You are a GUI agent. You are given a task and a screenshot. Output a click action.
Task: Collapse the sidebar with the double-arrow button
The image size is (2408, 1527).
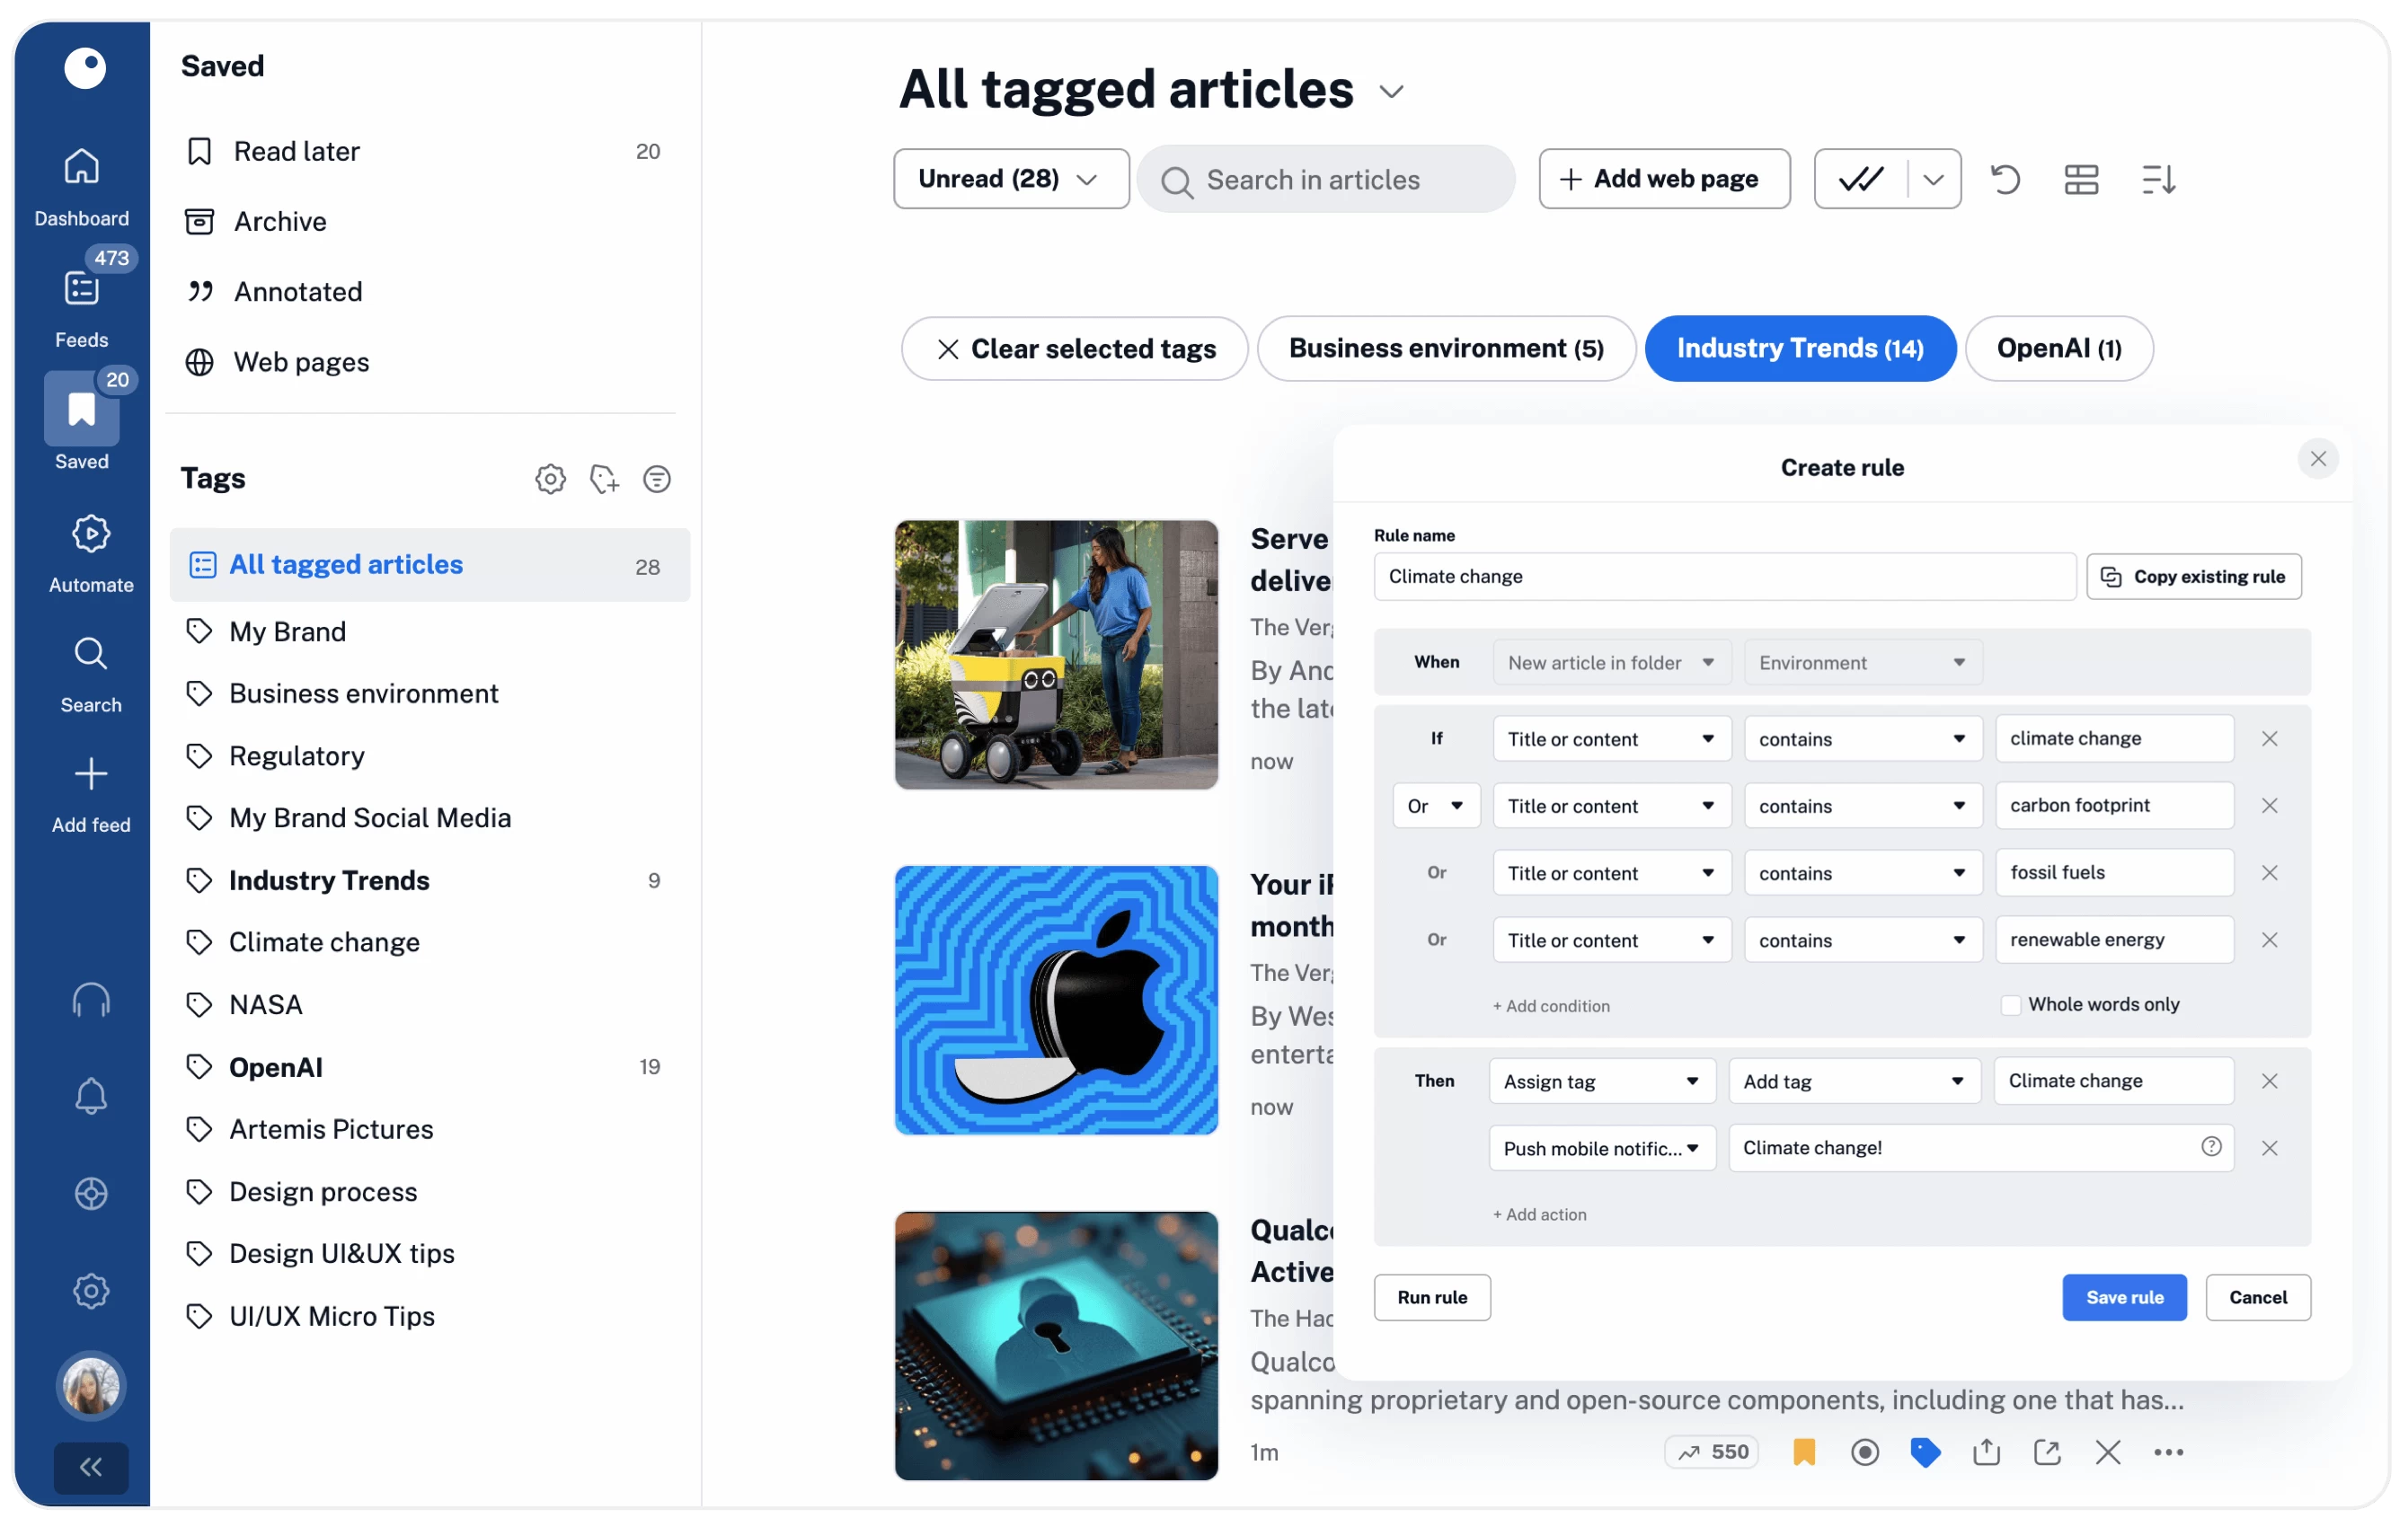(91, 1467)
